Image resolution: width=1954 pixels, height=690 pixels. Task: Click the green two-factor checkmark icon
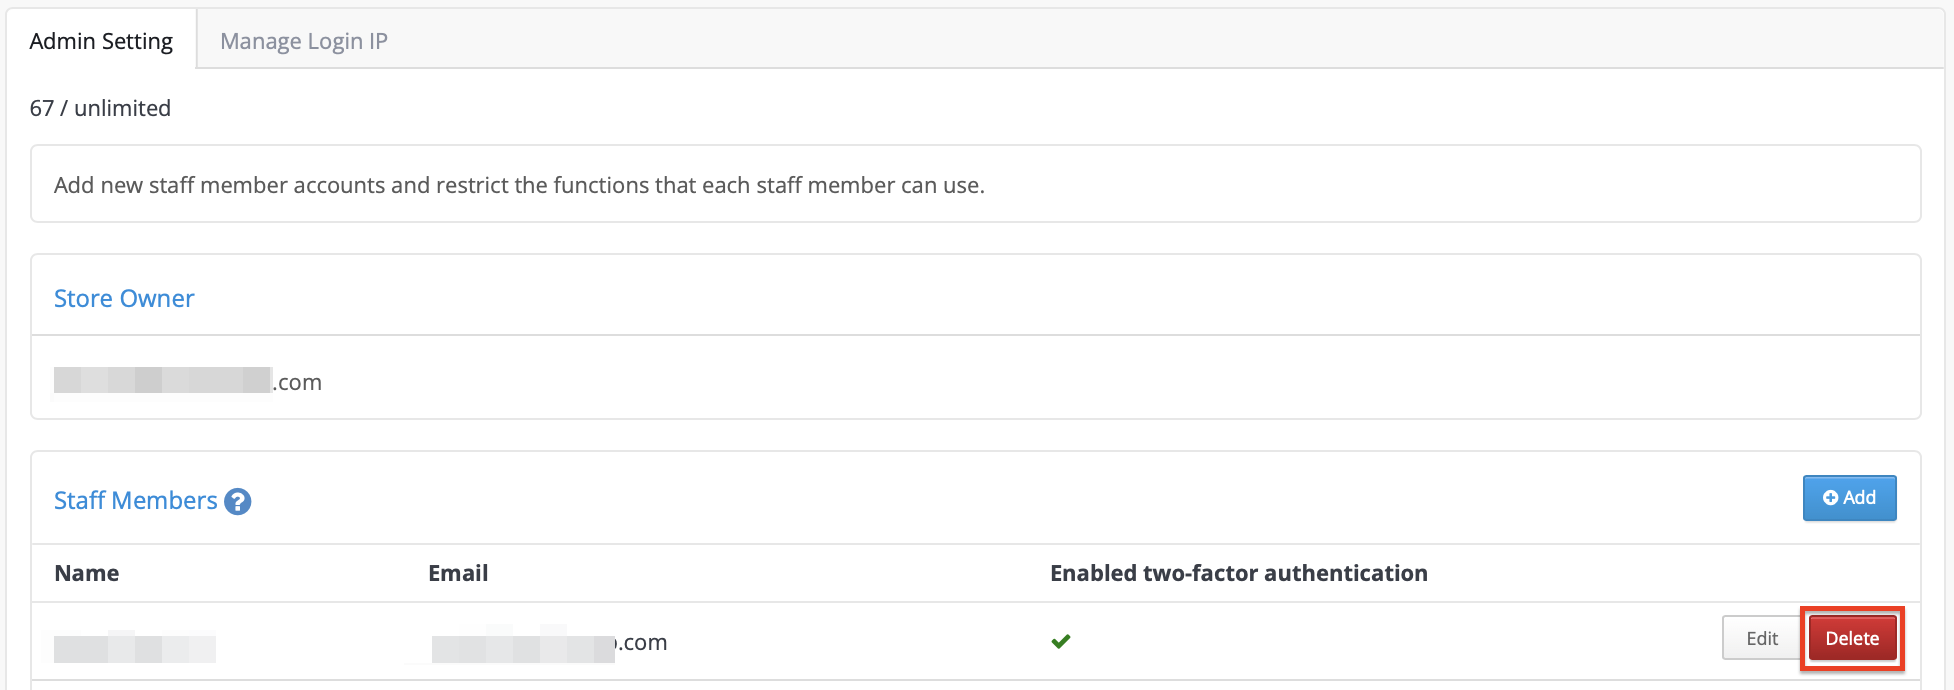point(1061,641)
